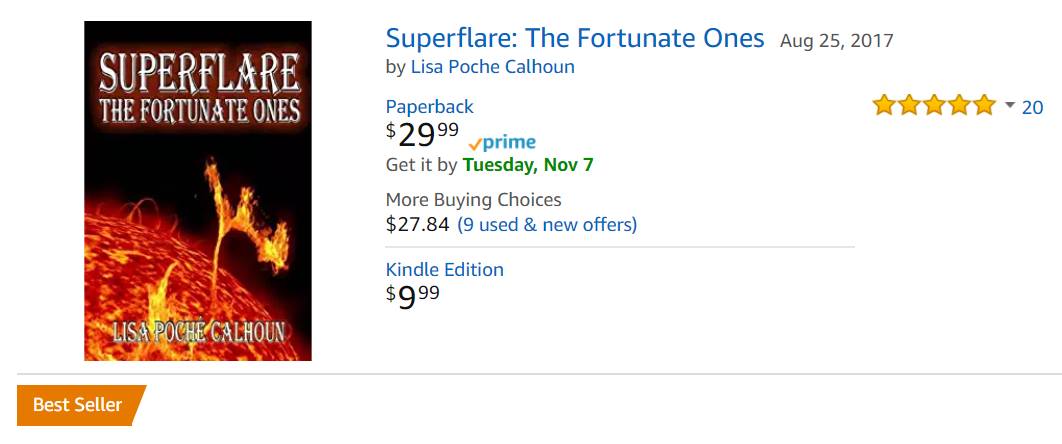Click the Aug 25, 2017 publication date
Screen dimensions: 1062x444
pos(836,41)
